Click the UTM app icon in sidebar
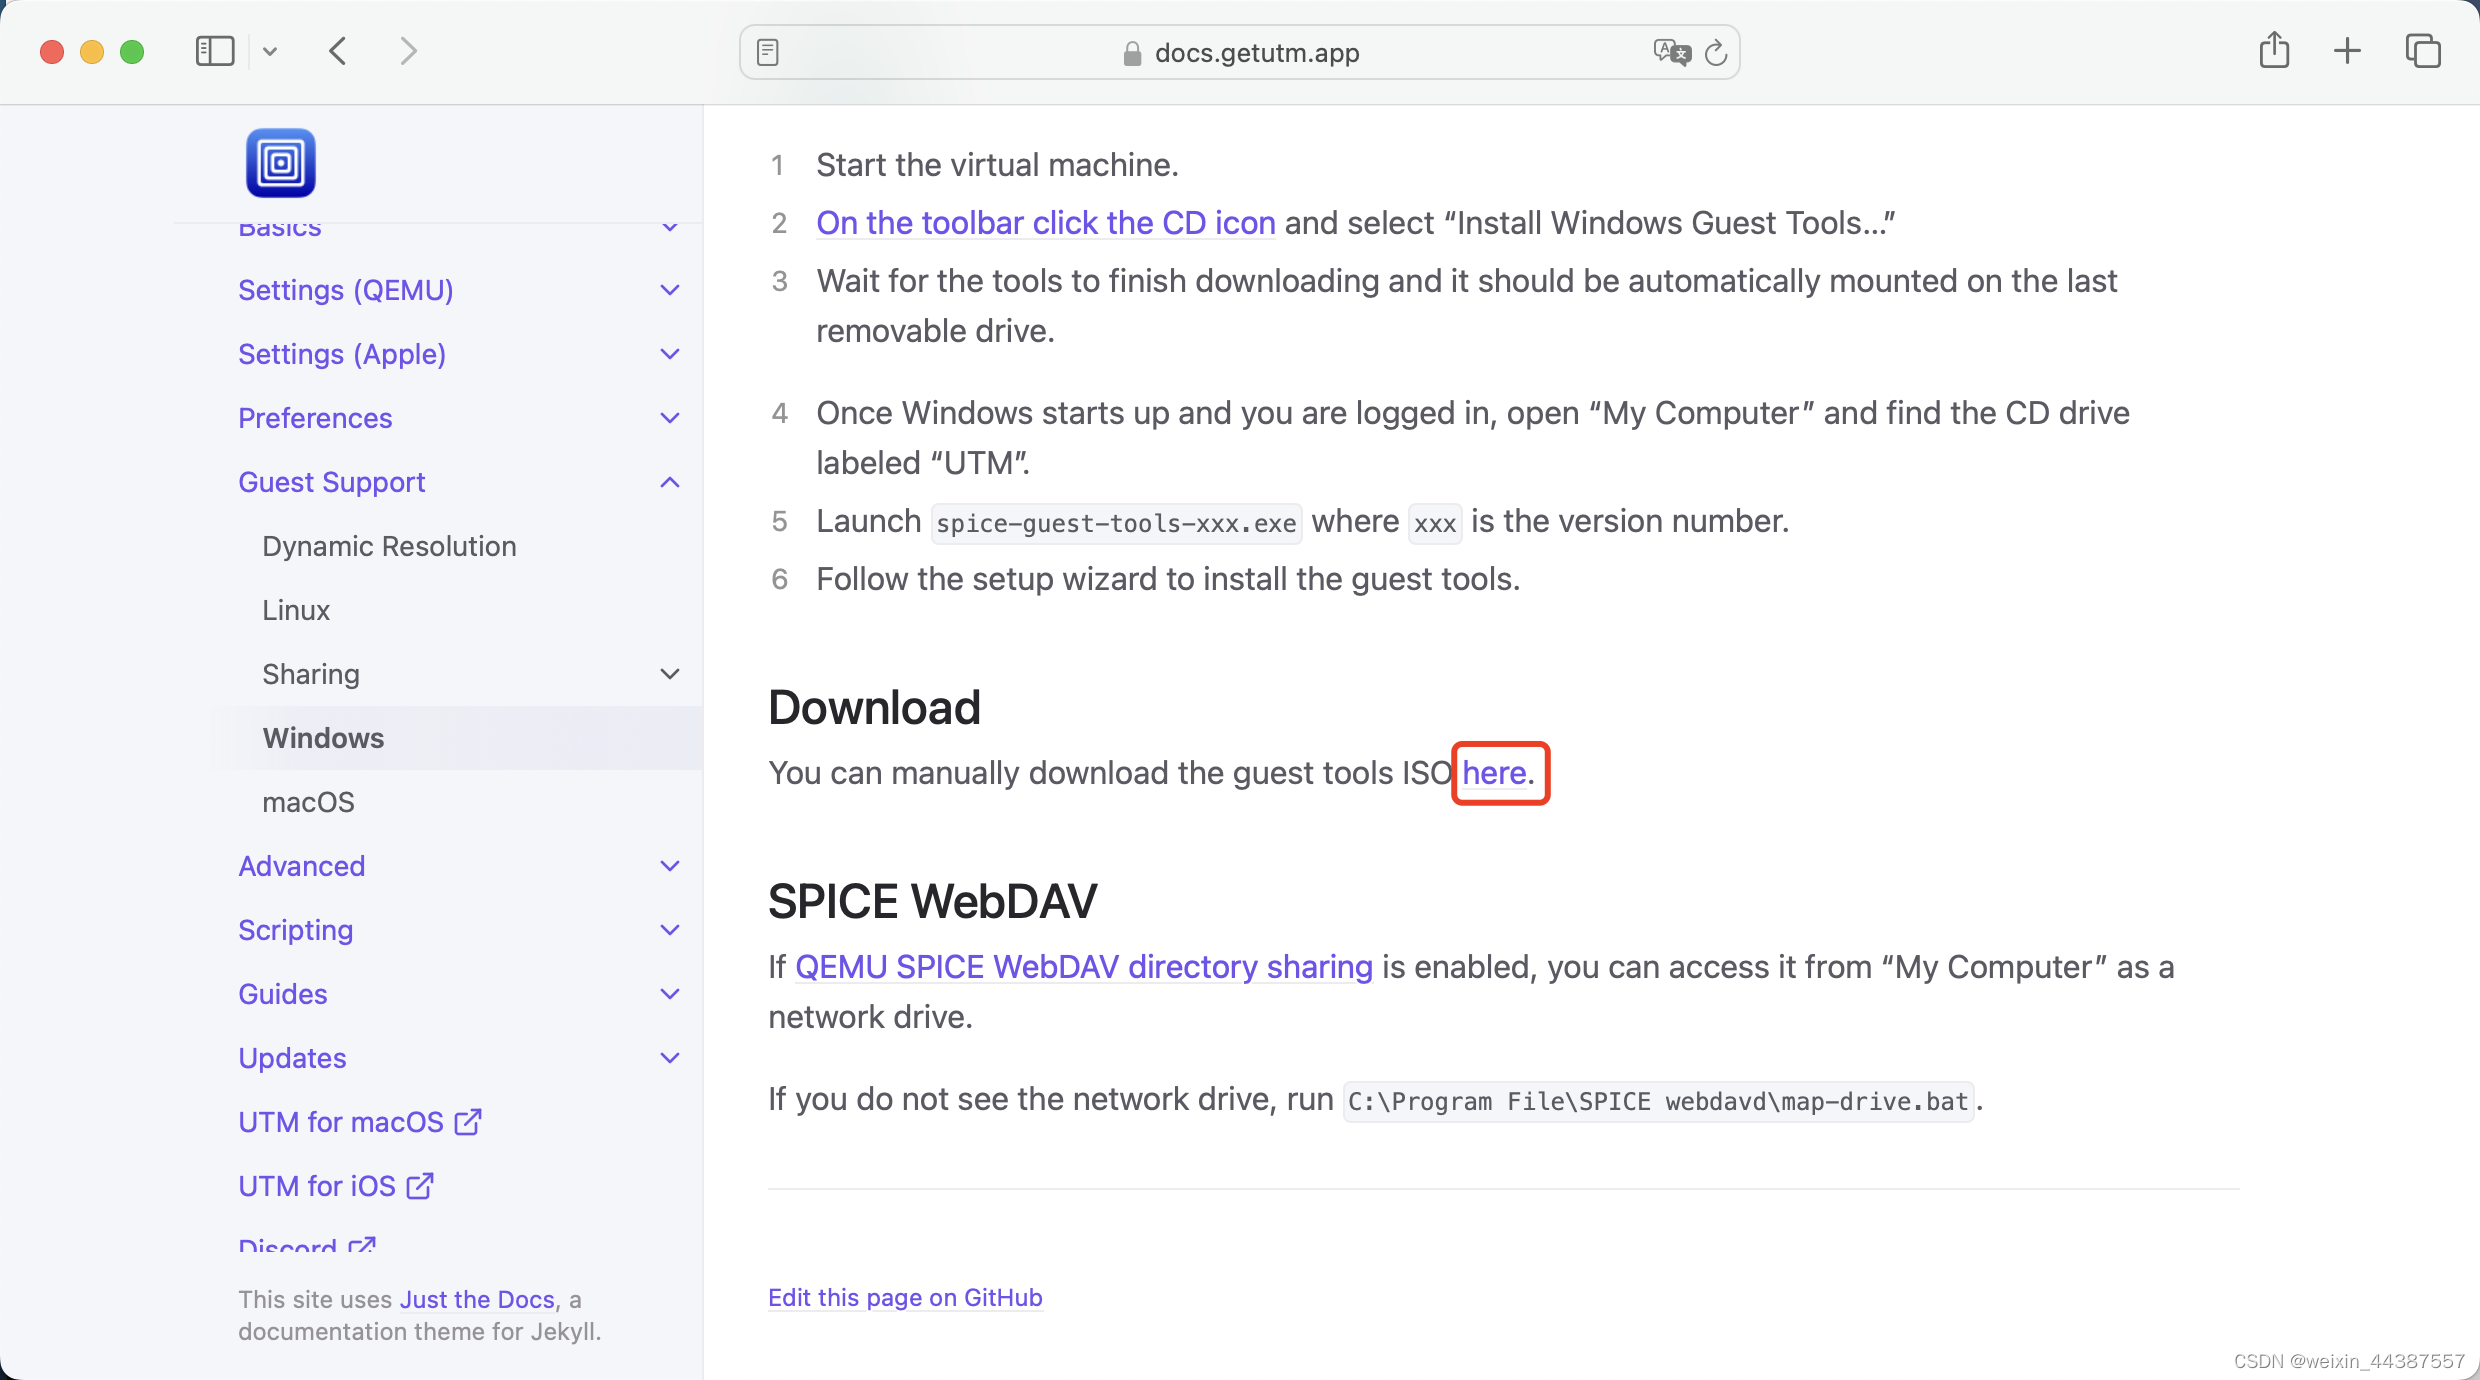The height and width of the screenshot is (1380, 2480). [280, 163]
